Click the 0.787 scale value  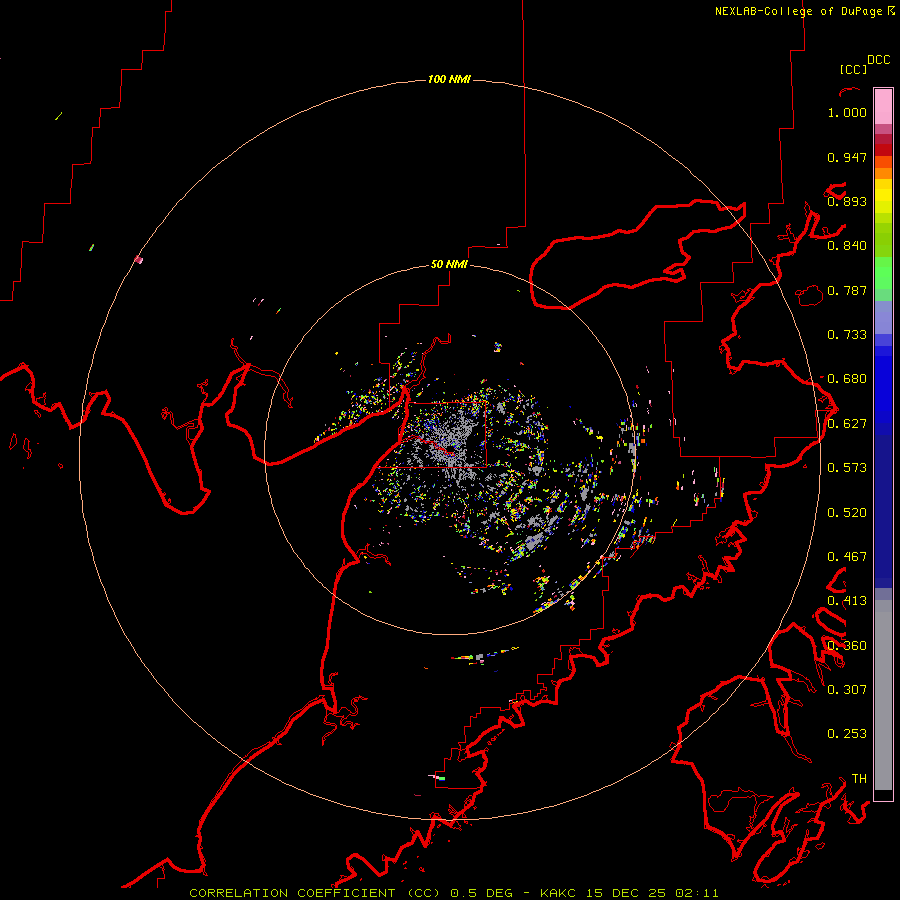(847, 290)
